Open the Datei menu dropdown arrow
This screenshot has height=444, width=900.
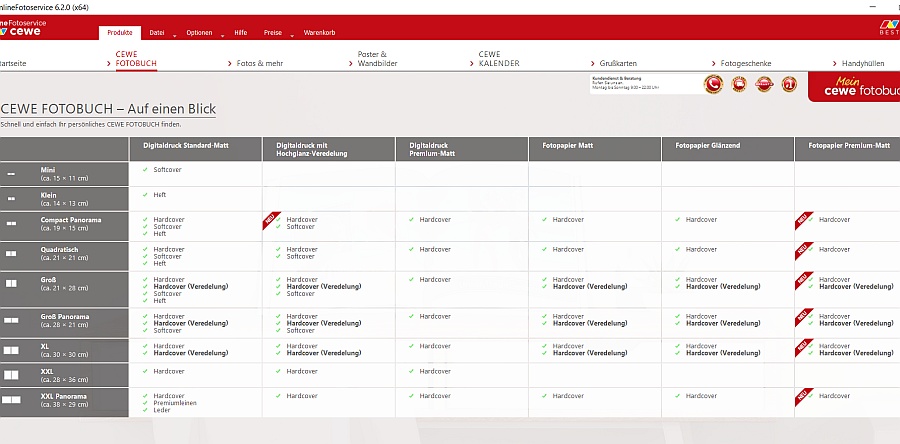tap(174, 36)
